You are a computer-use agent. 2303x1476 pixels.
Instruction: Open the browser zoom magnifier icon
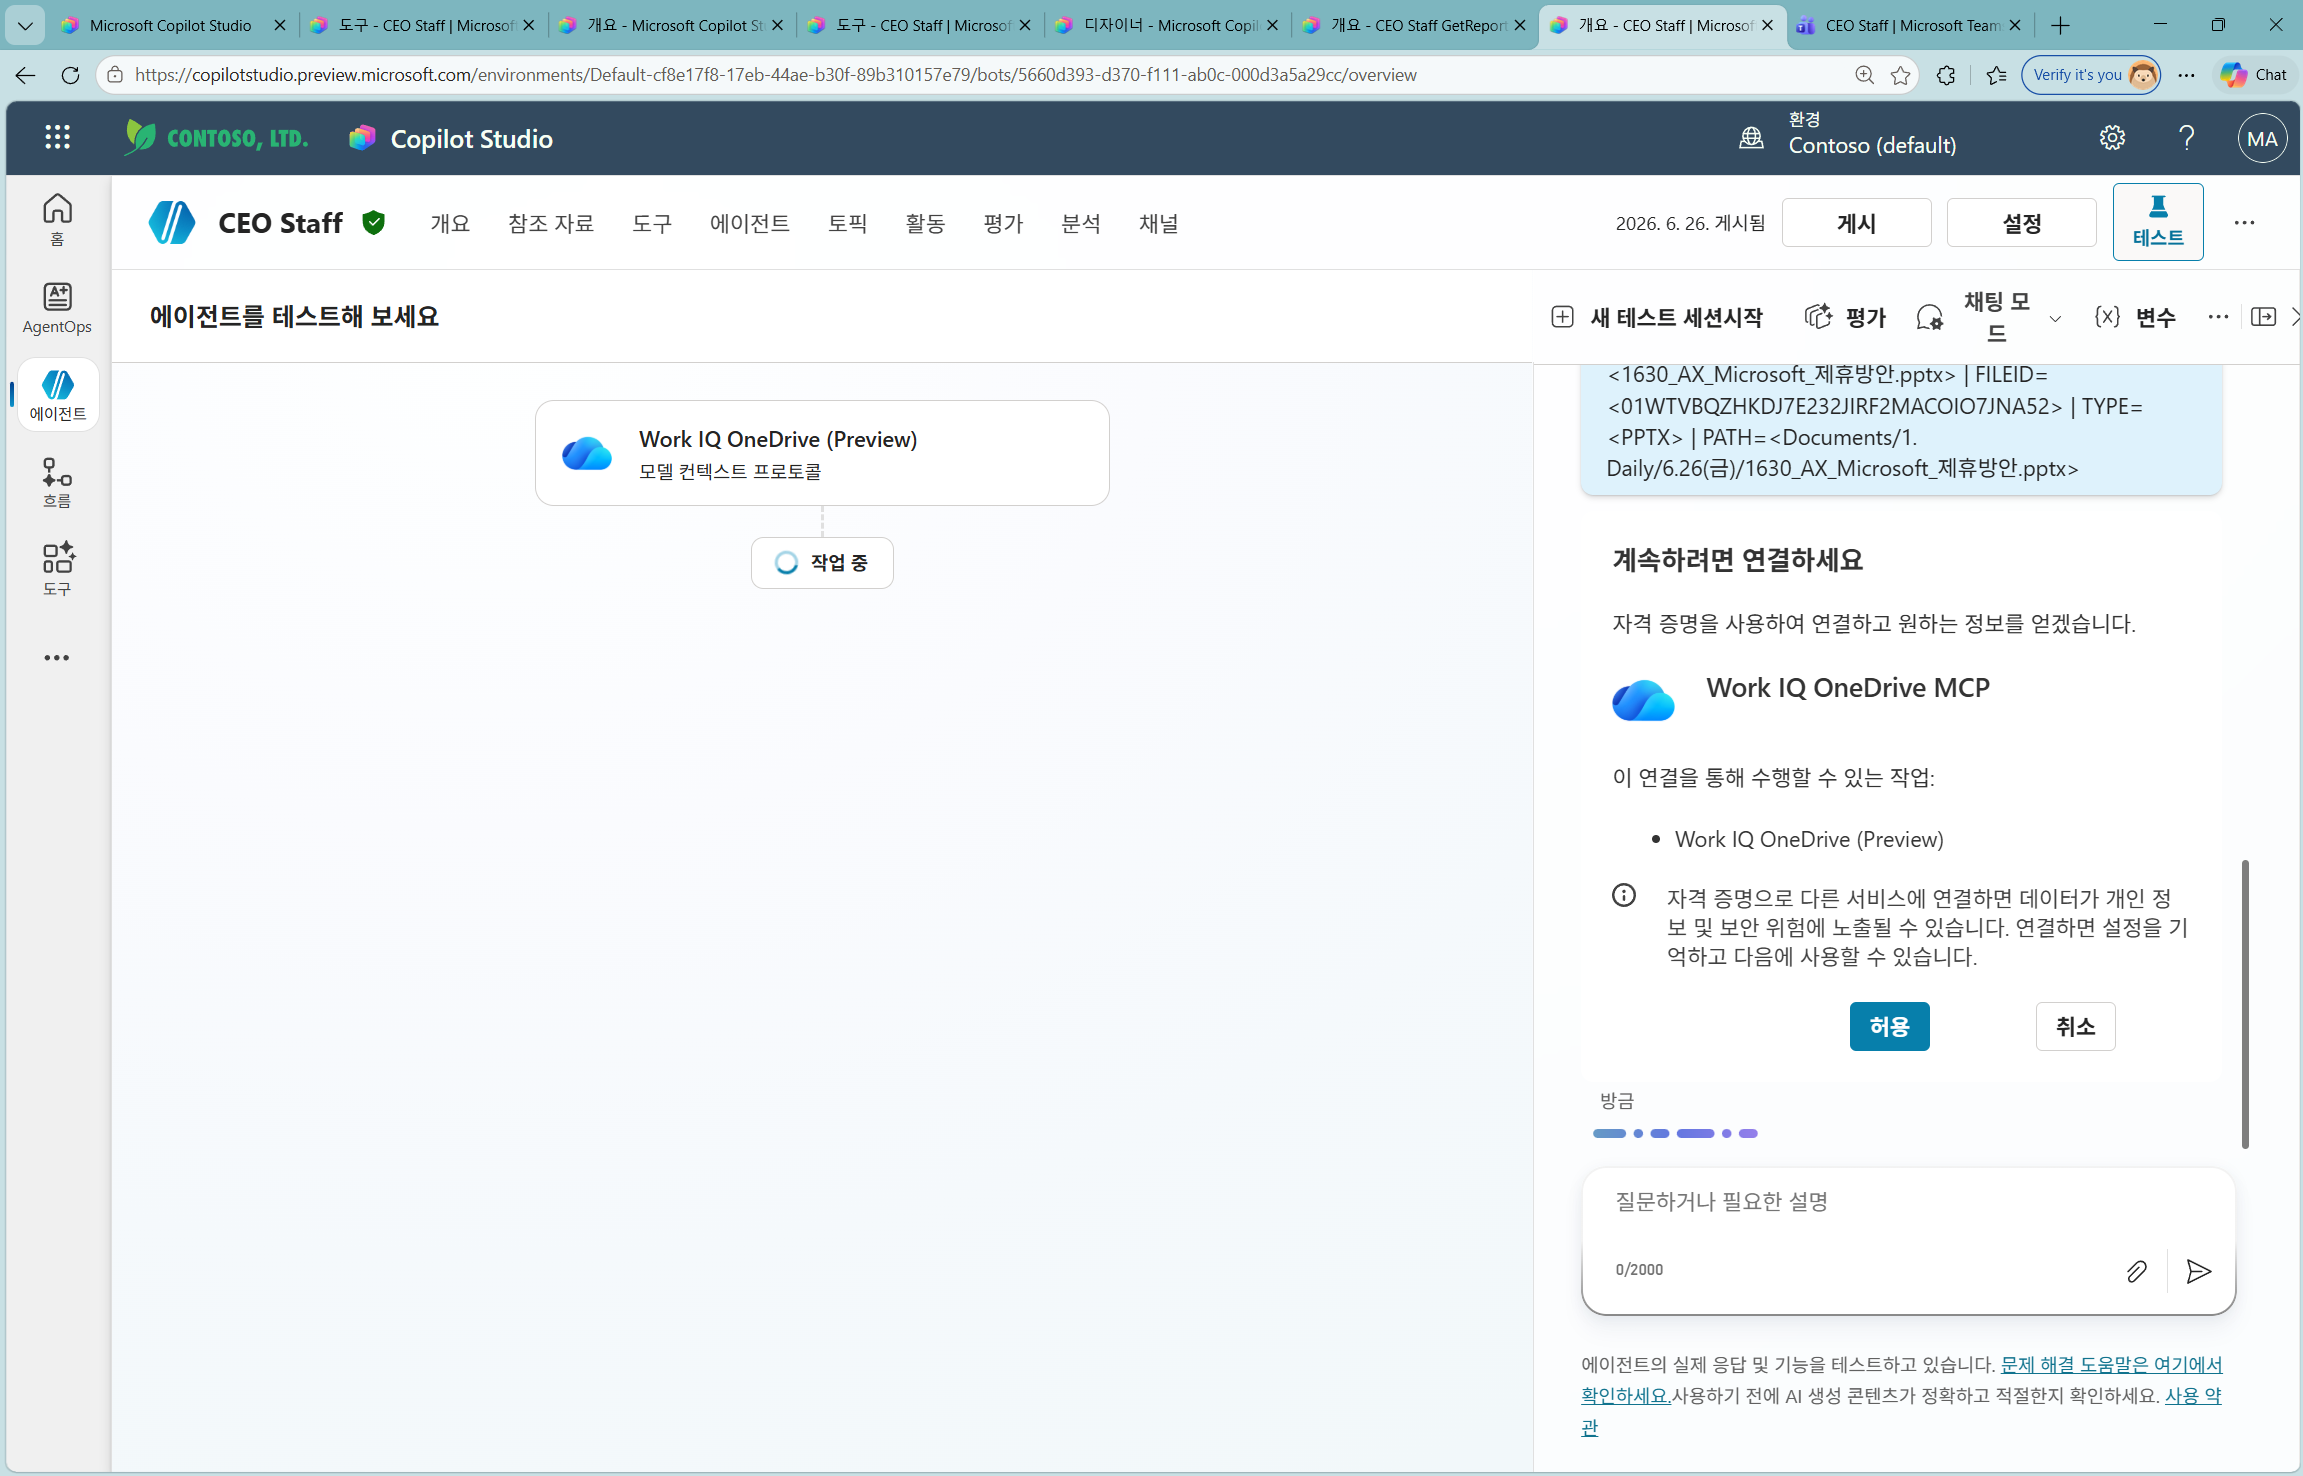tap(1864, 75)
